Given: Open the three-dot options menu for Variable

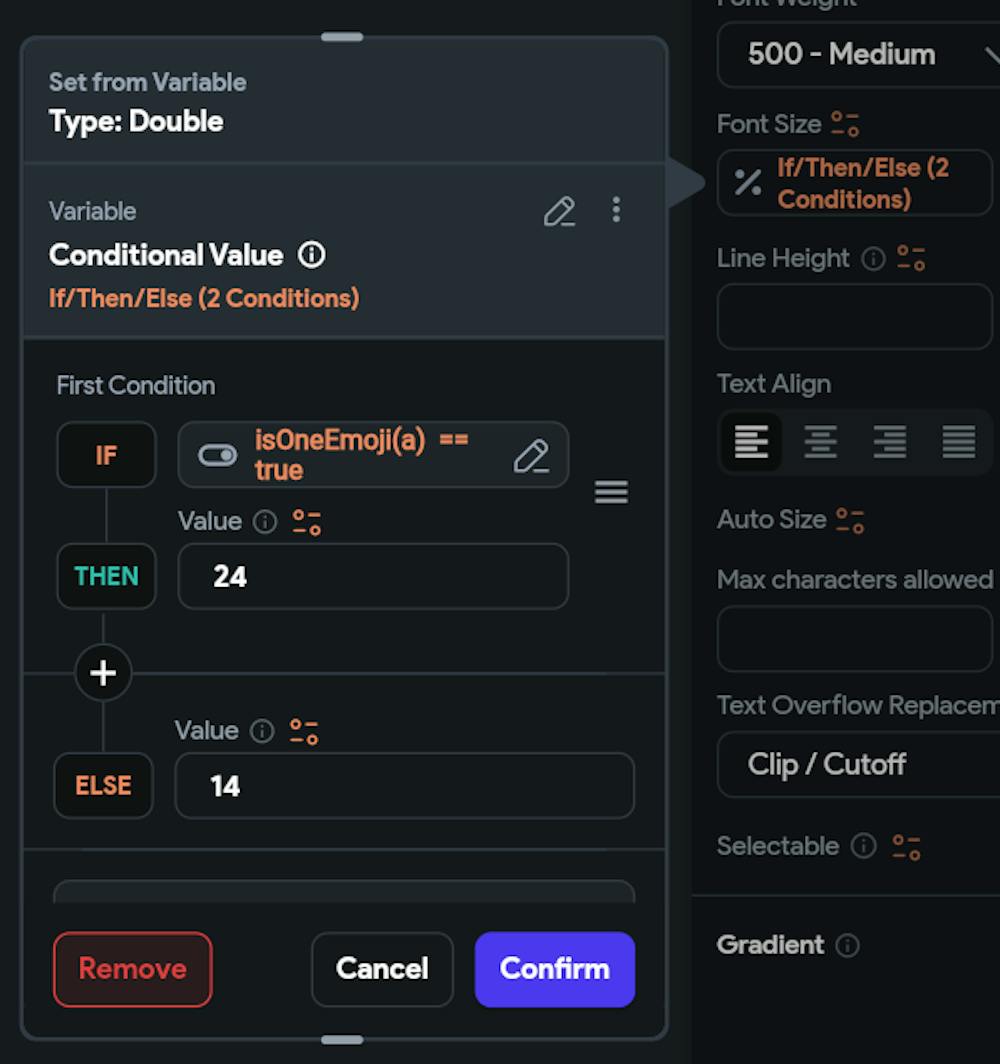Looking at the screenshot, I should point(616,210).
